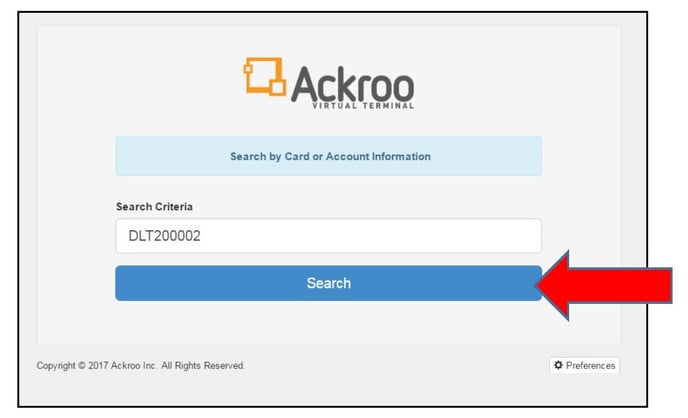Click the word Preferences in the footer button
The width and height of the screenshot is (688, 418).
591,365
